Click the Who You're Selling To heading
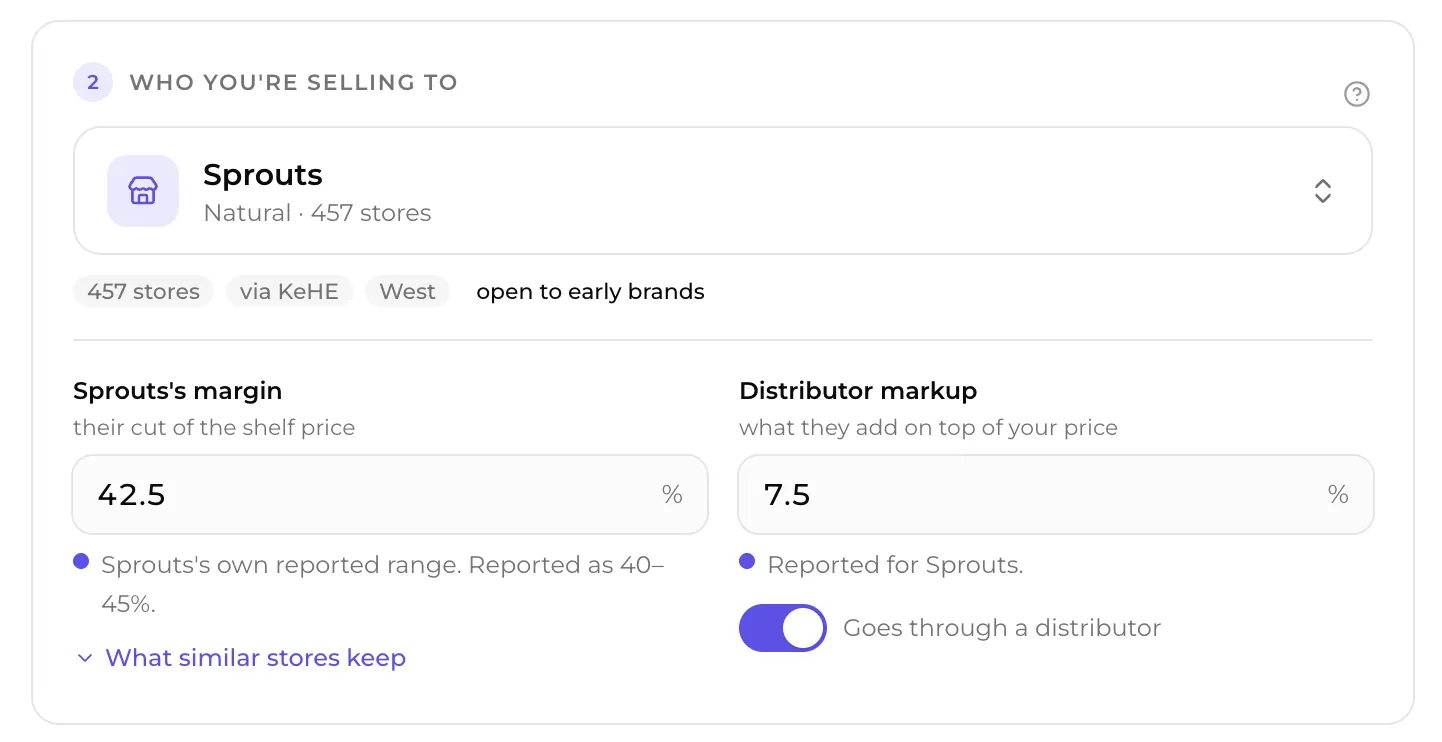The image size is (1442, 742). (293, 82)
